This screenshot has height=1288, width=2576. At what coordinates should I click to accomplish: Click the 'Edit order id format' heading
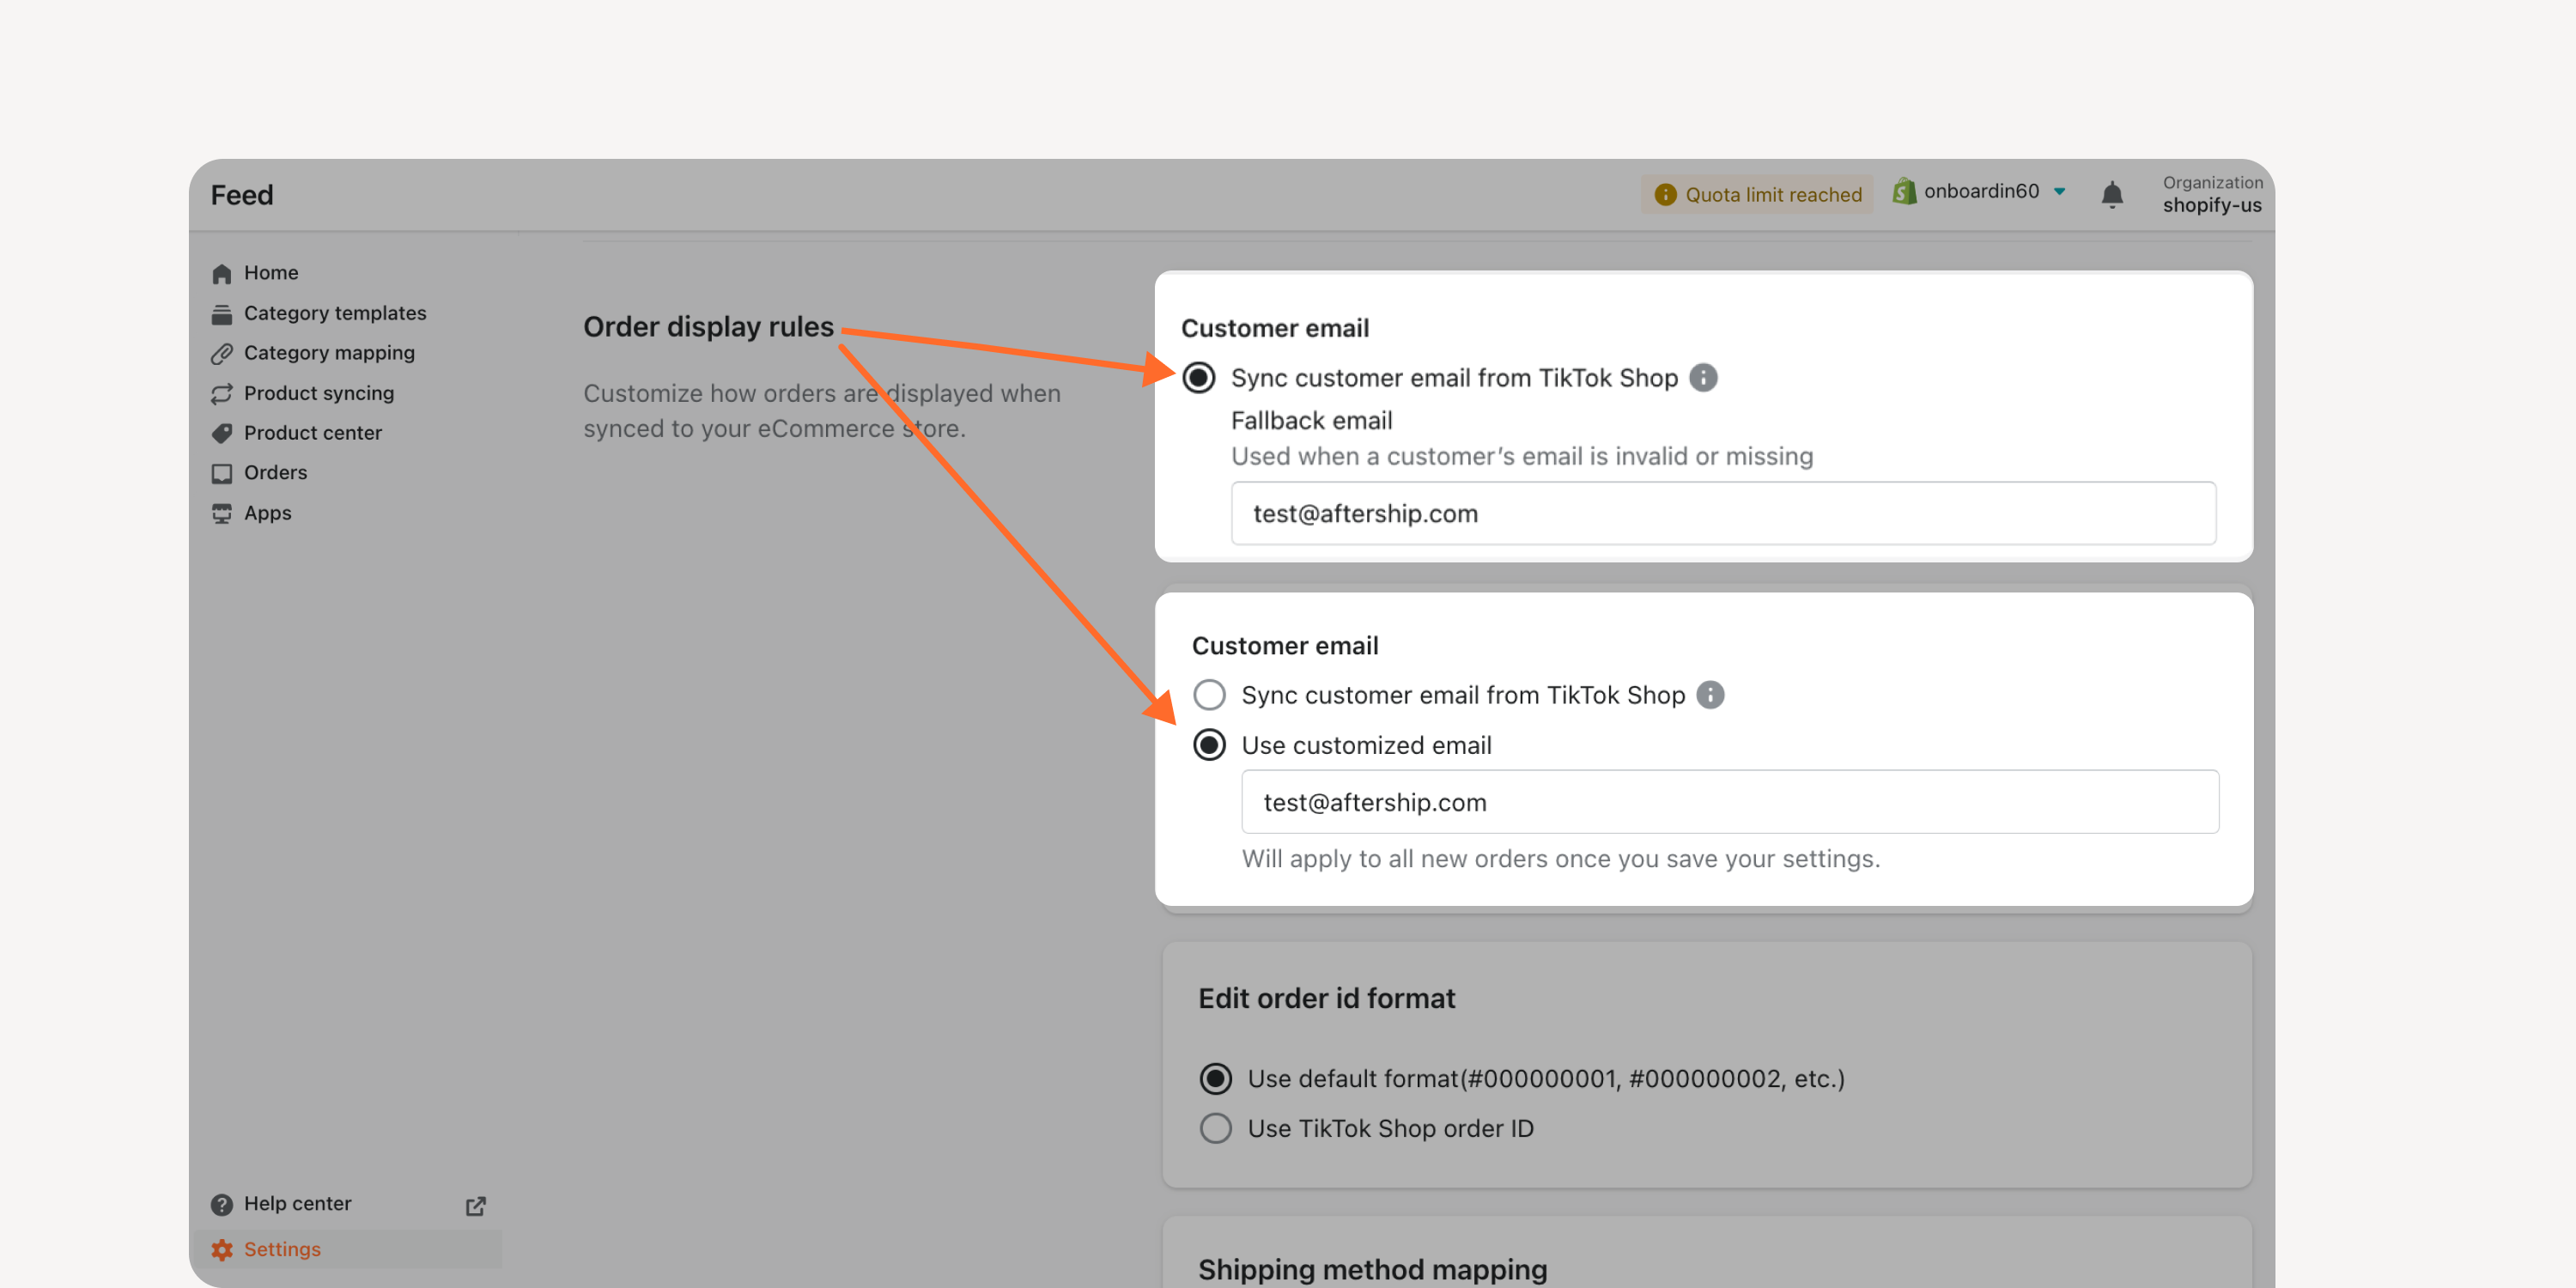pos(1326,999)
